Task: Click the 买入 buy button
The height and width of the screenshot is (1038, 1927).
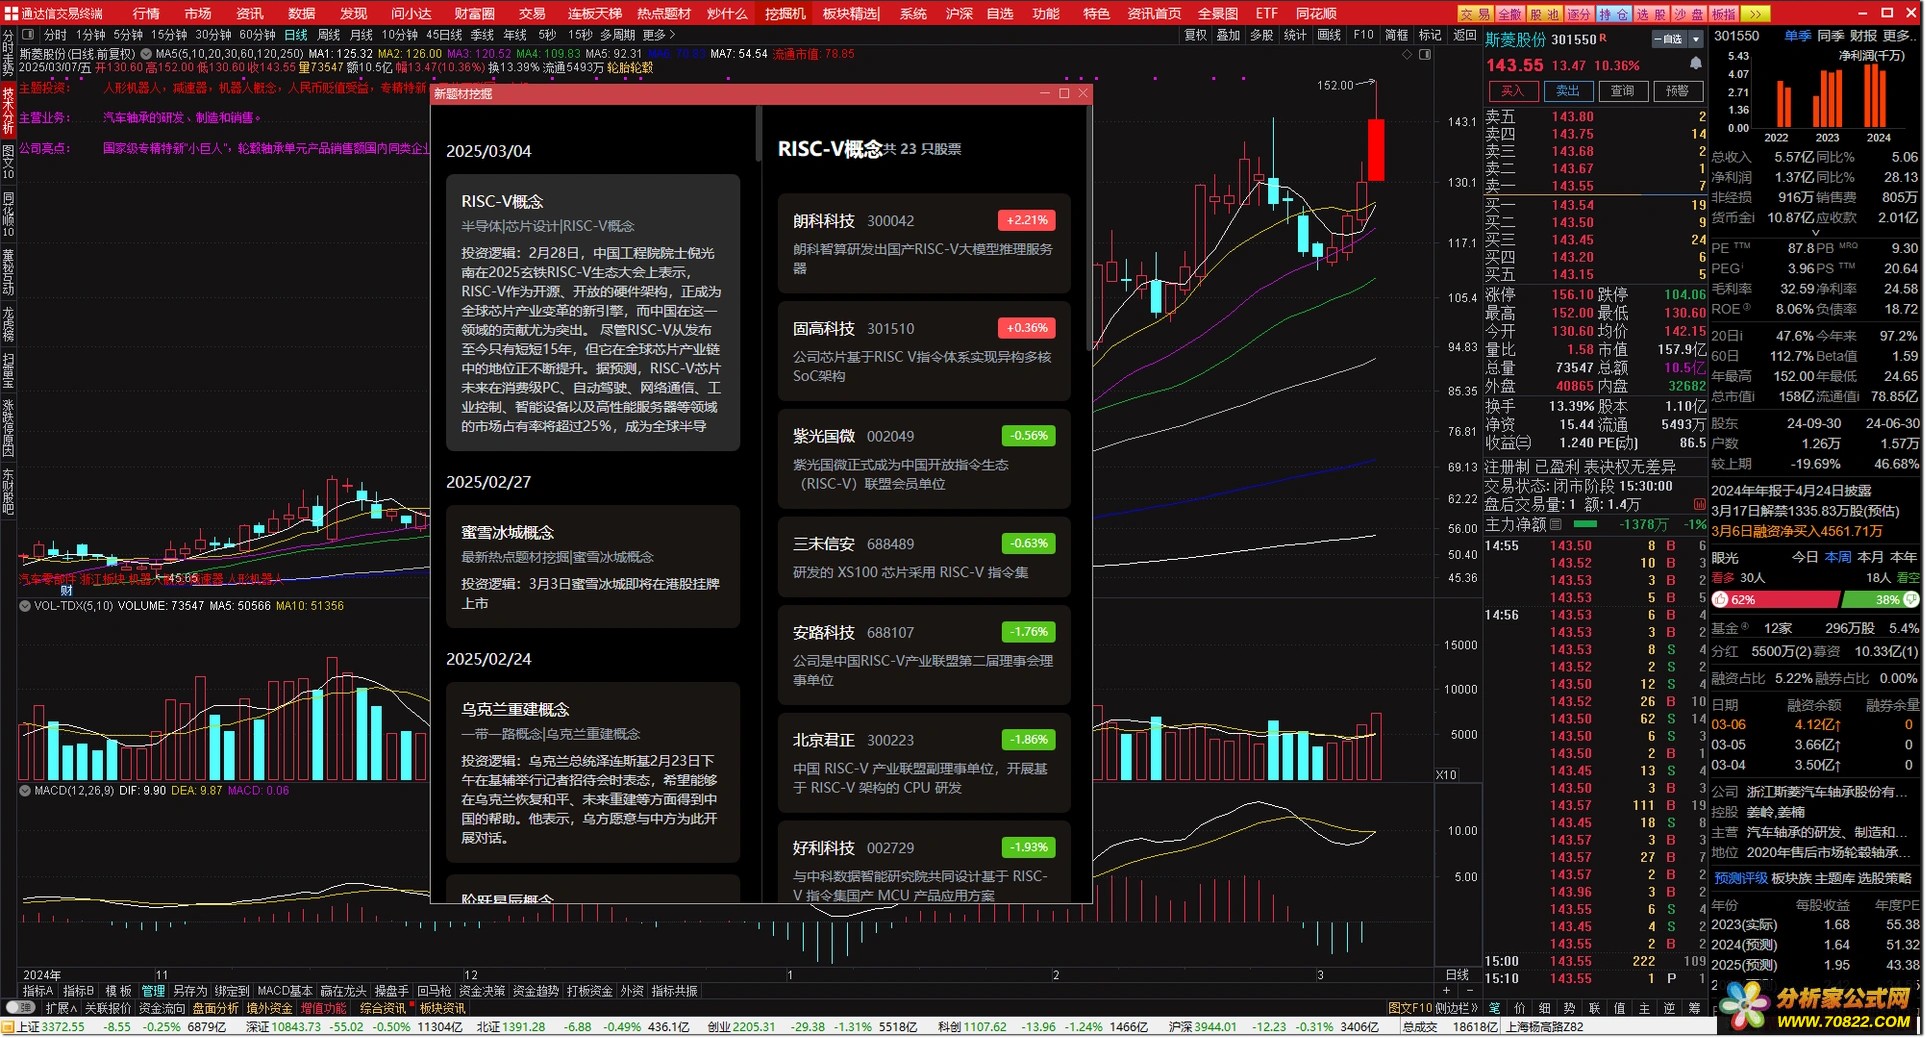Action: [x=1512, y=91]
